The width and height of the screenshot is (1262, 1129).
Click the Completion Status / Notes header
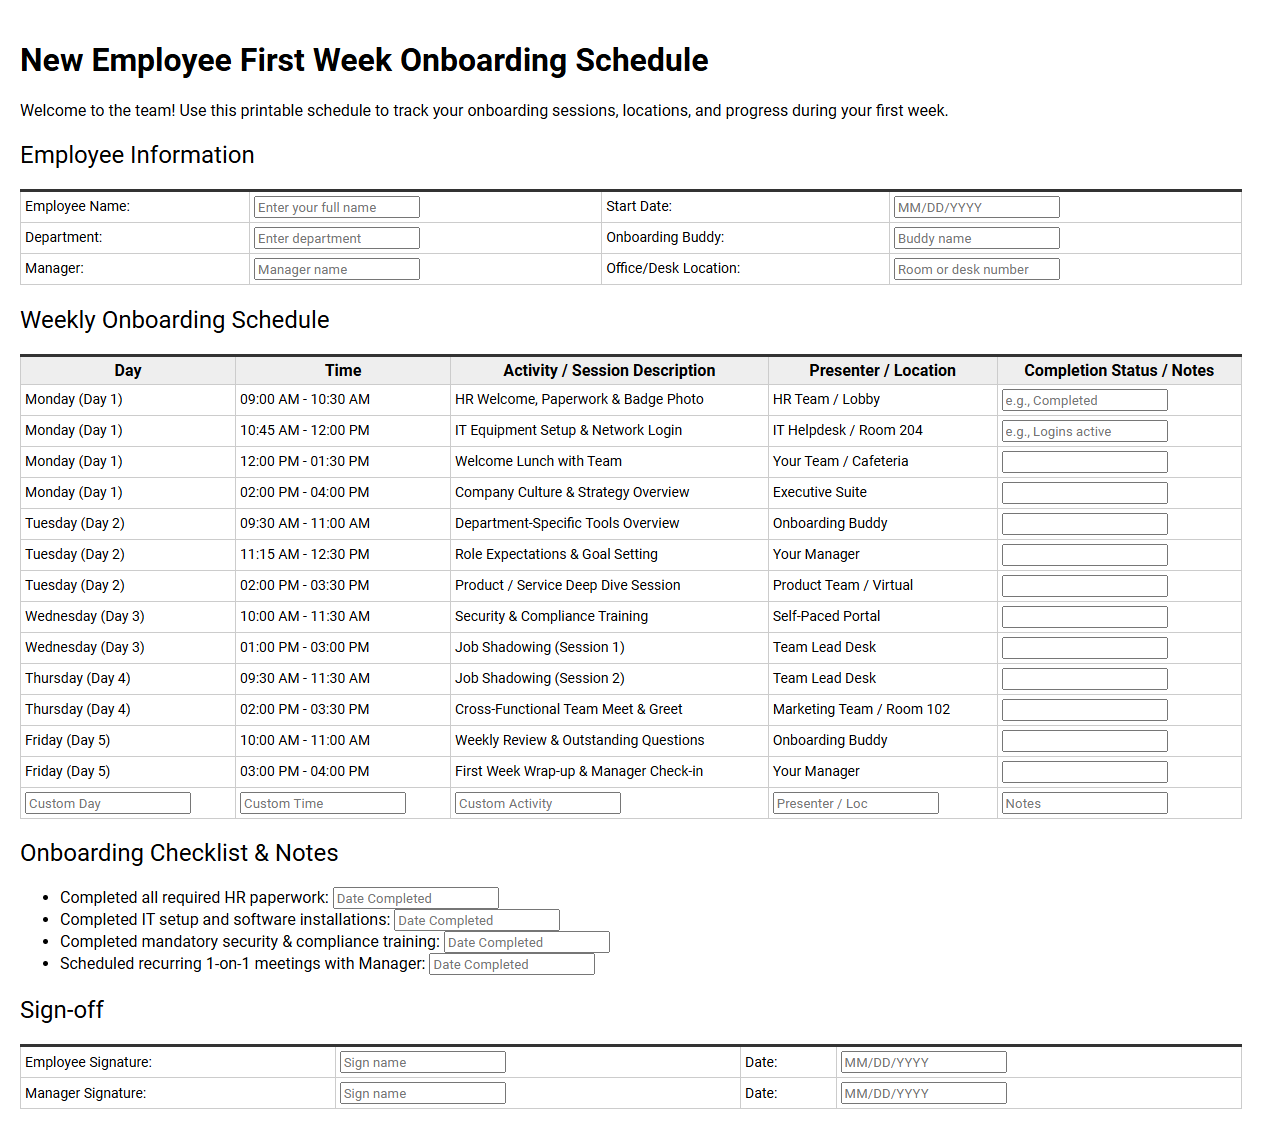pyautogui.click(x=1119, y=370)
